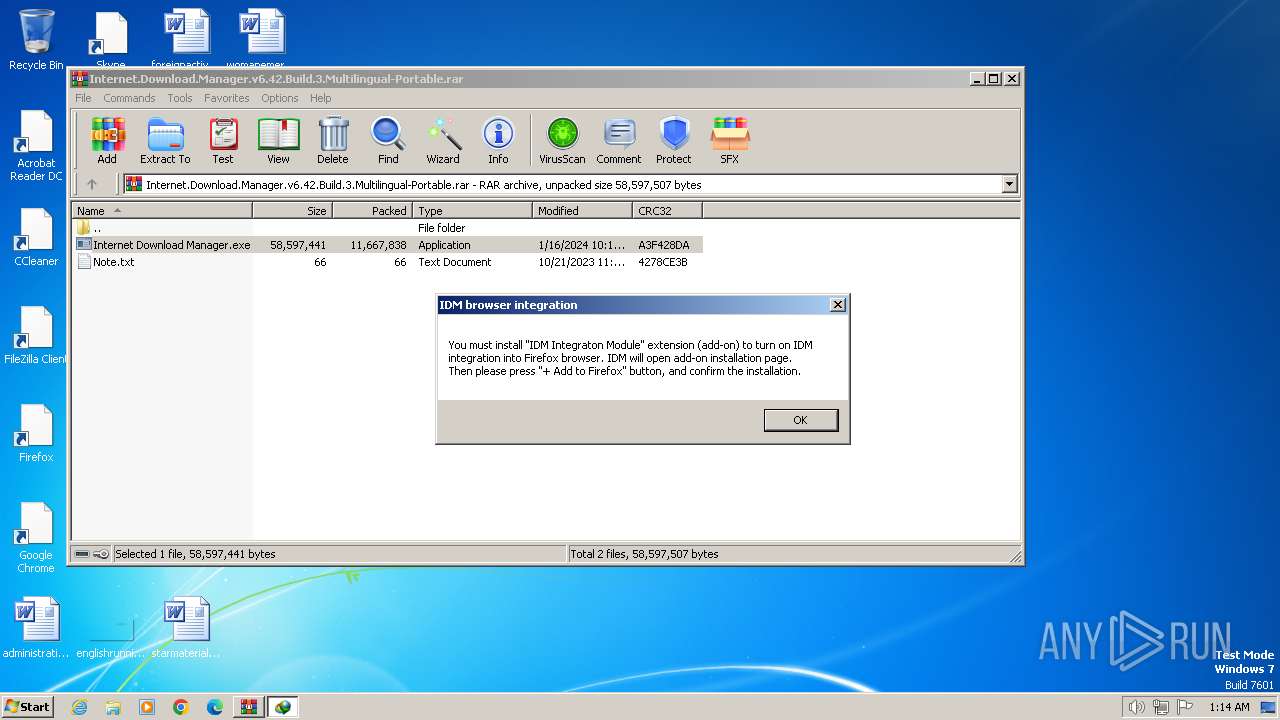This screenshot has width=1280, height=720.
Task: Click the File Explorer taskbar icon
Action: [x=113, y=707]
